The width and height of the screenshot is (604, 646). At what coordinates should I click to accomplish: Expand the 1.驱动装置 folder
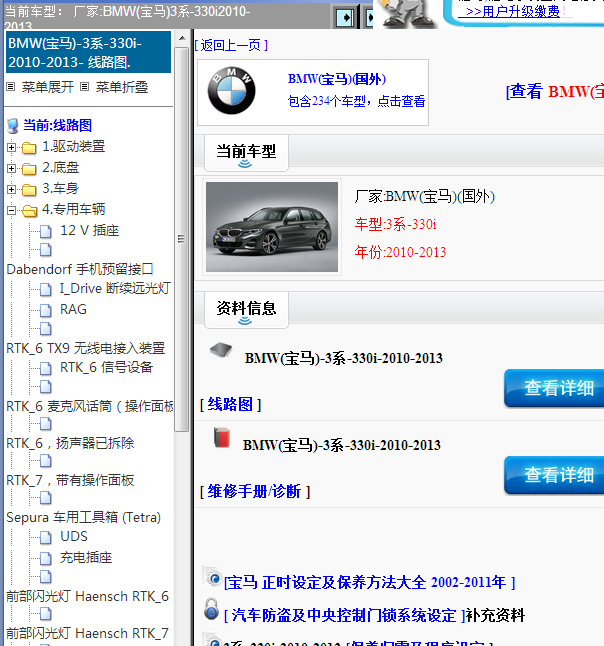click(x=12, y=147)
